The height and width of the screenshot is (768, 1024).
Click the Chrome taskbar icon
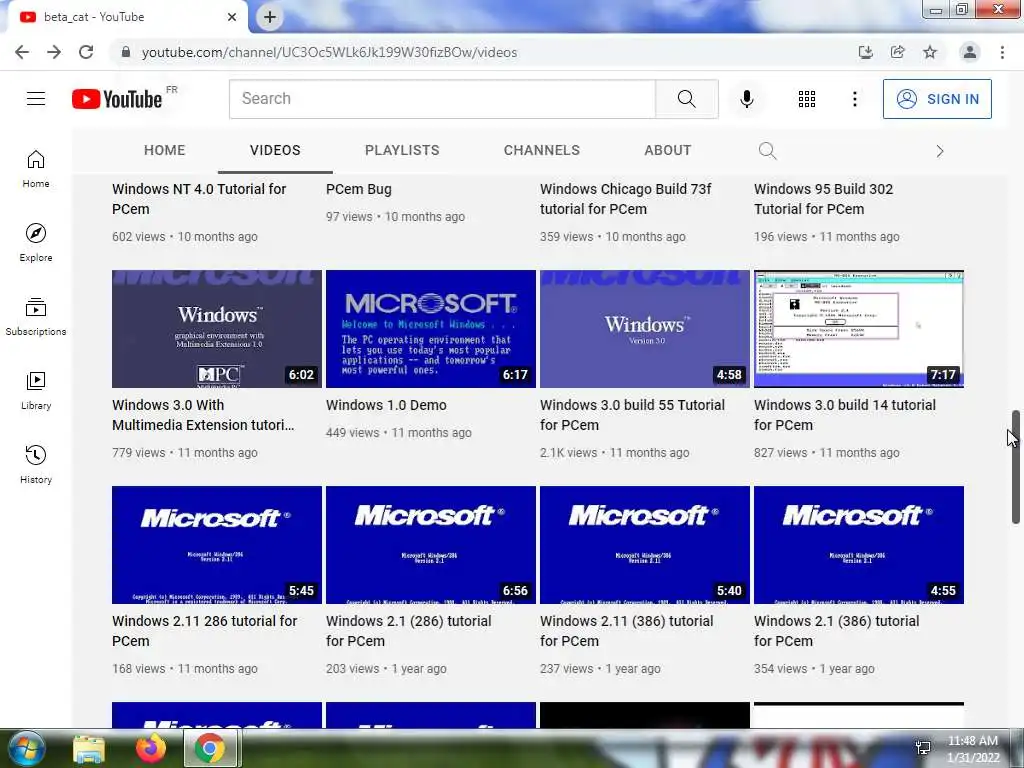209,748
